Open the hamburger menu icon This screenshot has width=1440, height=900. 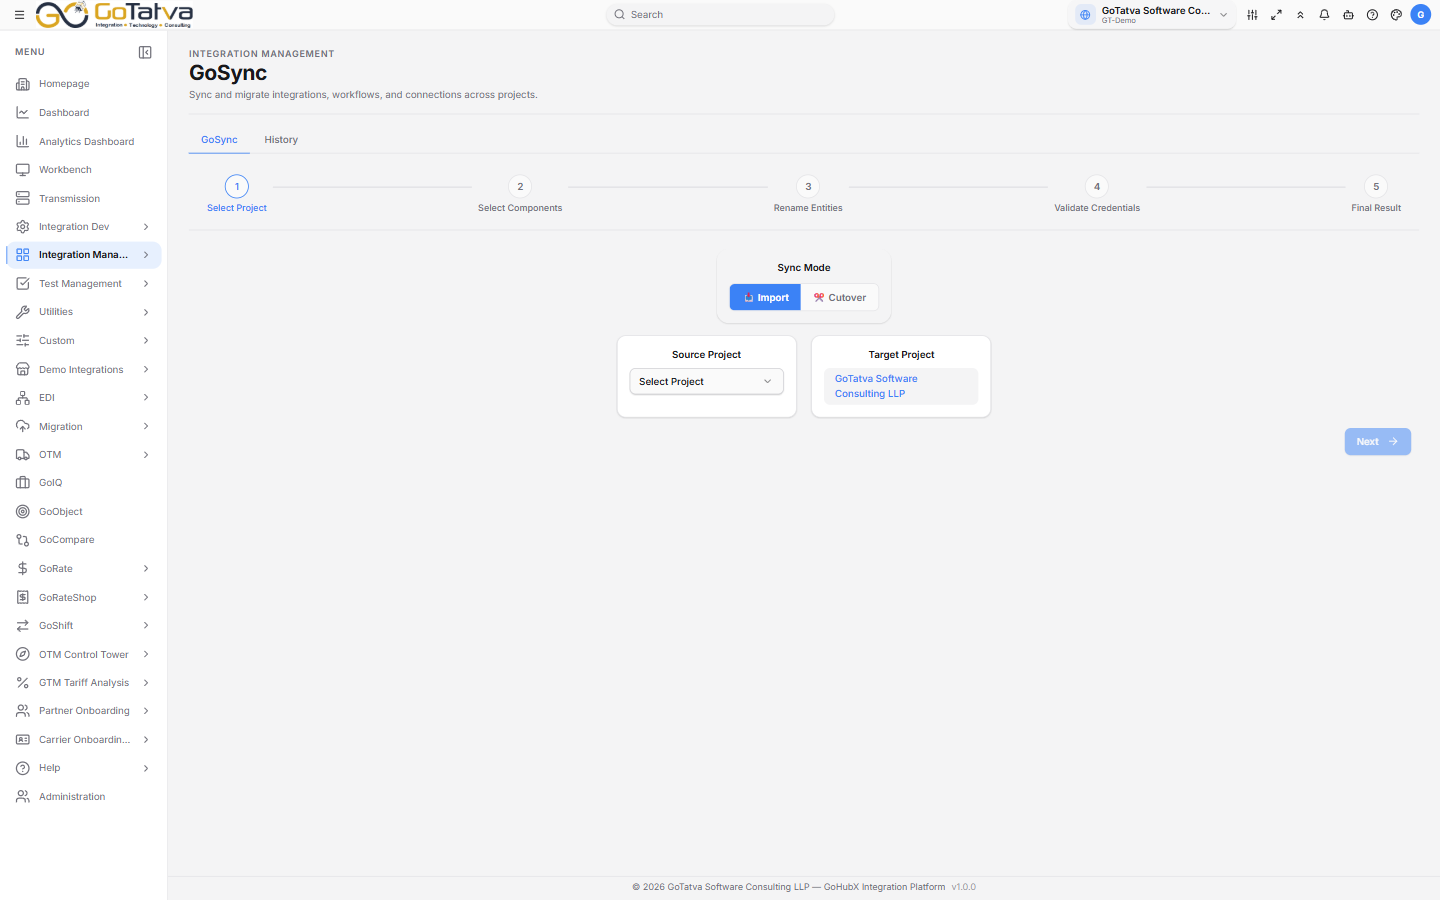tap(19, 15)
